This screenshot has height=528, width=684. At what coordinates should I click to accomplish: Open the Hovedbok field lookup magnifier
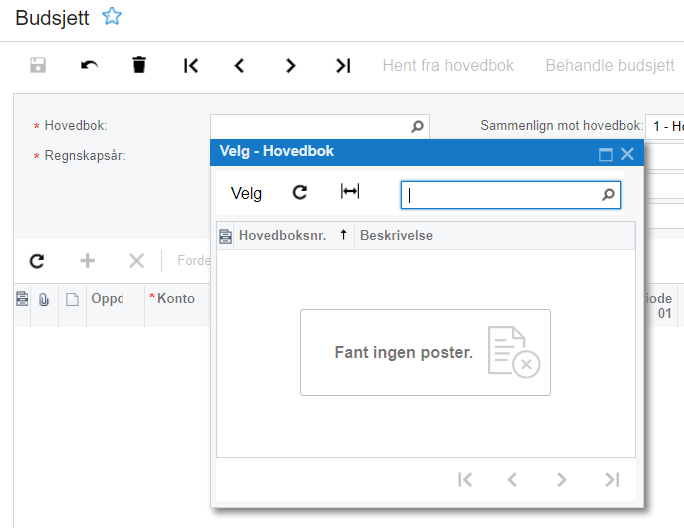[x=417, y=127]
